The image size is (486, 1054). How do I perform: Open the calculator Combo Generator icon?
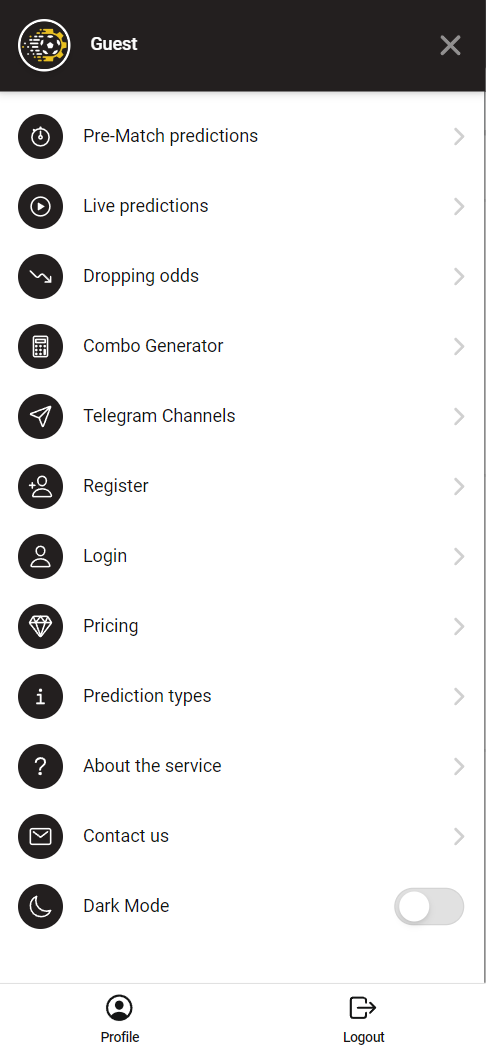40,346
